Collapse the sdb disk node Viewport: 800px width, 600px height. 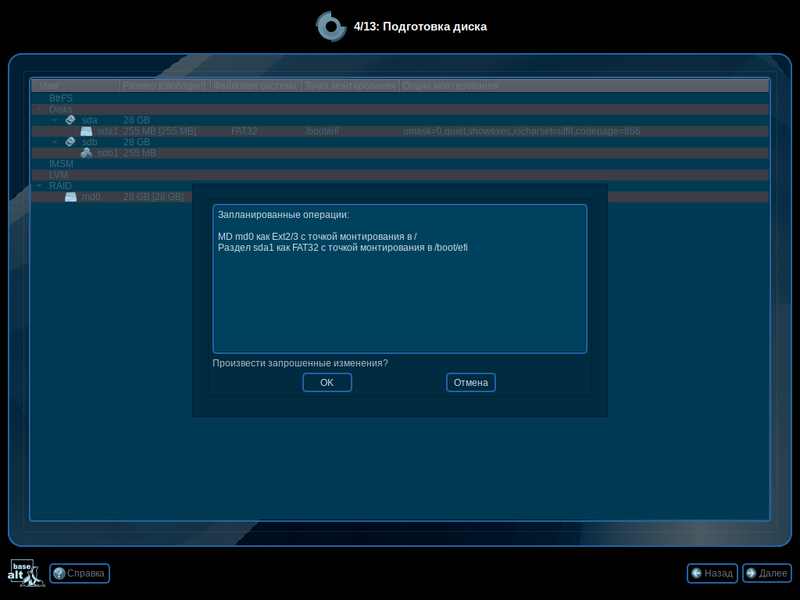click(55, 142)
